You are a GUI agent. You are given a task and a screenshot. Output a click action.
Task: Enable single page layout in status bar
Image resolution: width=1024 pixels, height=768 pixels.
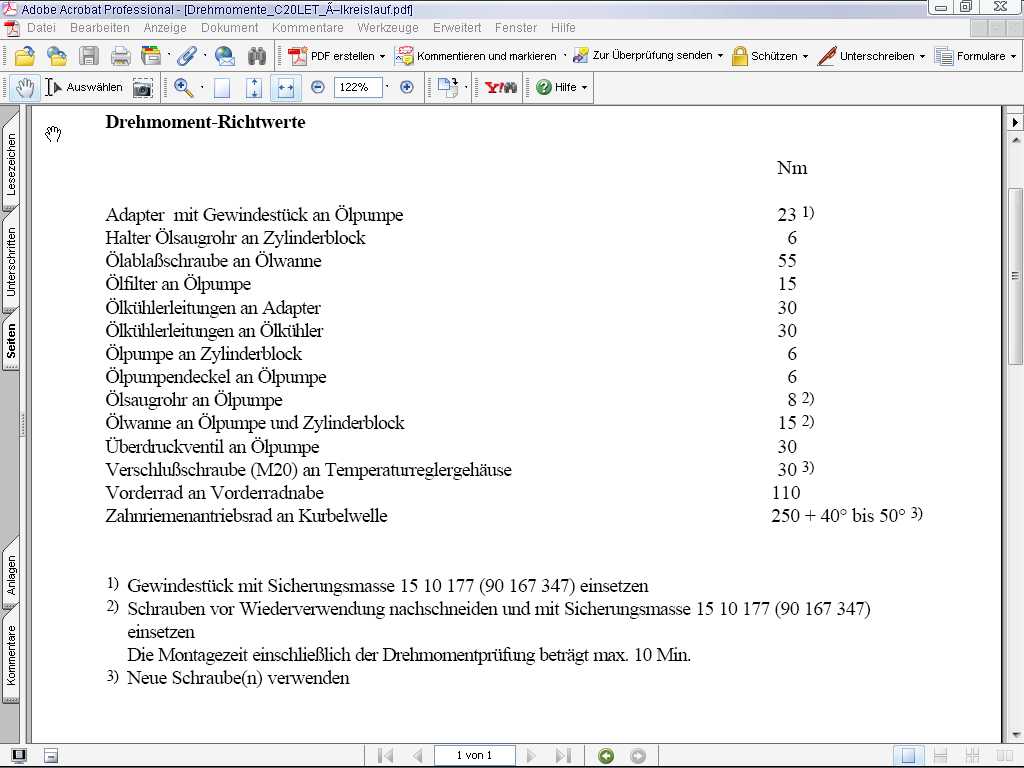click(x=908, y=756)
